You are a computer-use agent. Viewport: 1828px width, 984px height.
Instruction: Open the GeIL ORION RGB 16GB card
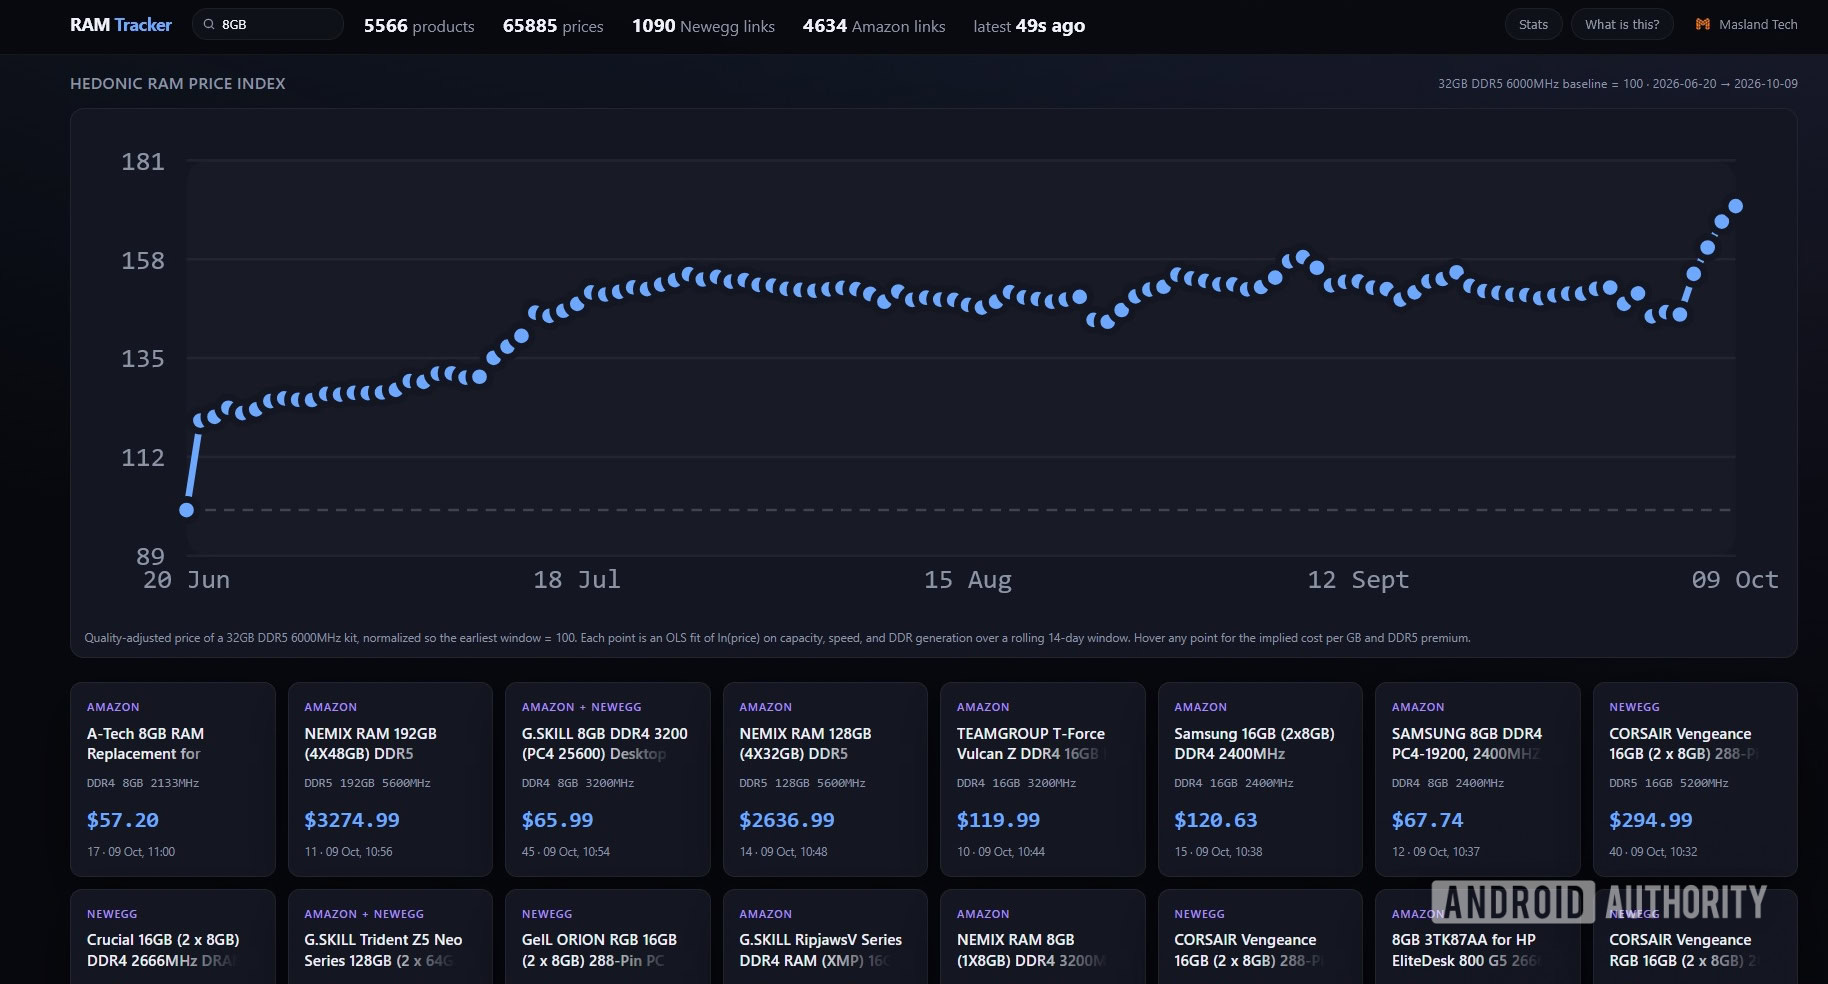[608, 937]
